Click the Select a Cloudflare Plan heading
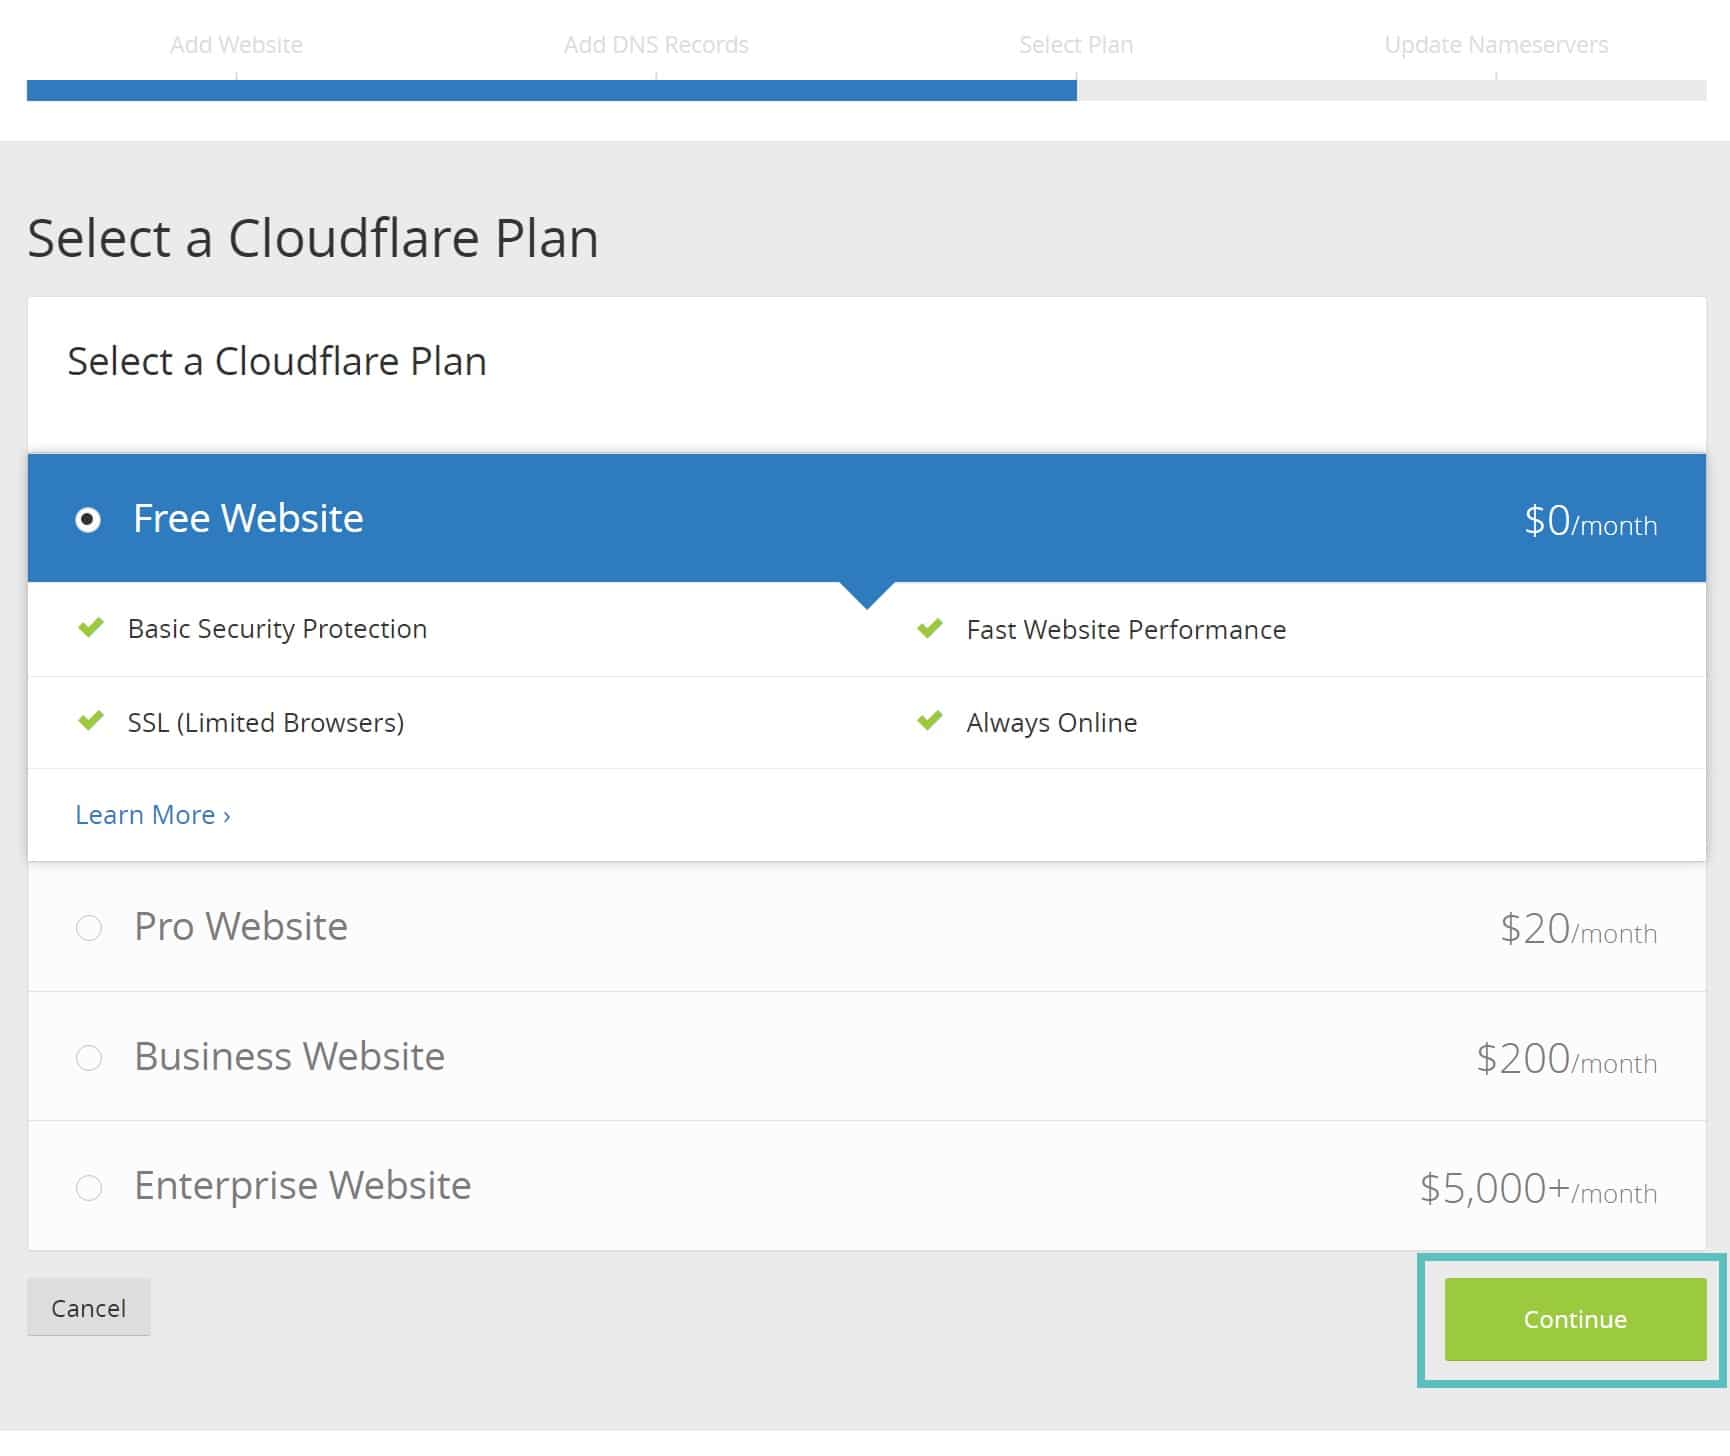1730x1456 pixels. (x=313, y=237)
